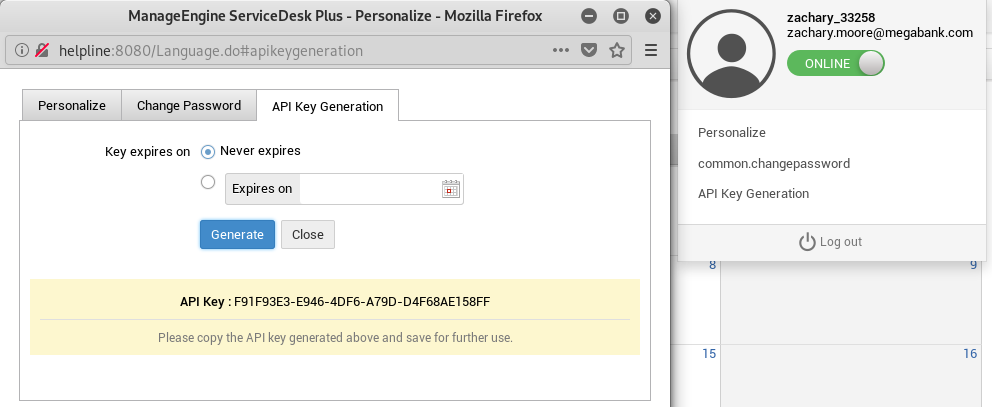The width and height of the screenshot is (992, 407).
Task: Click the site information icon in address bar
Action: tap(22, 50)
